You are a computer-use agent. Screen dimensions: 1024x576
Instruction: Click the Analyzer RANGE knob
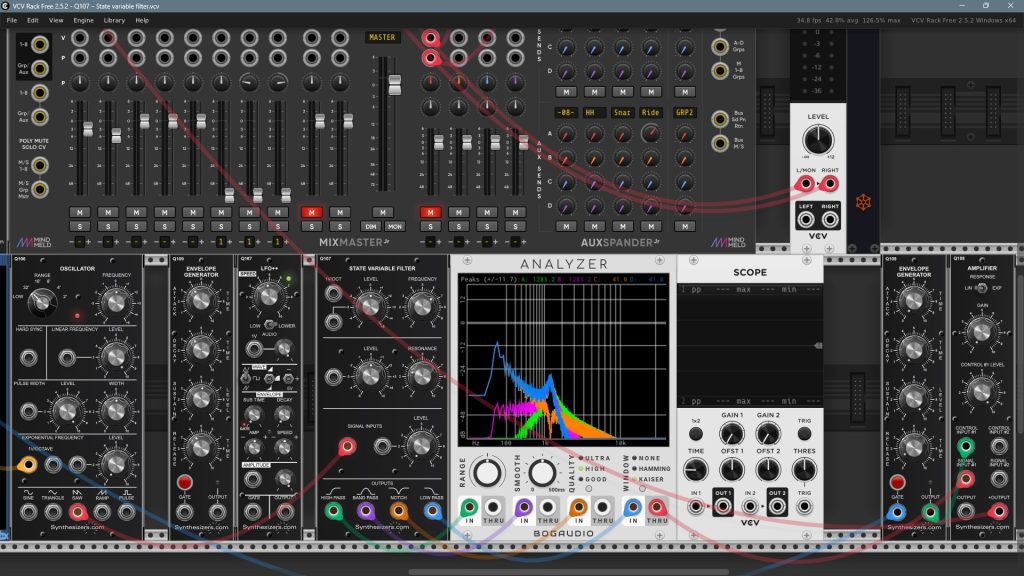pos(487,473)
